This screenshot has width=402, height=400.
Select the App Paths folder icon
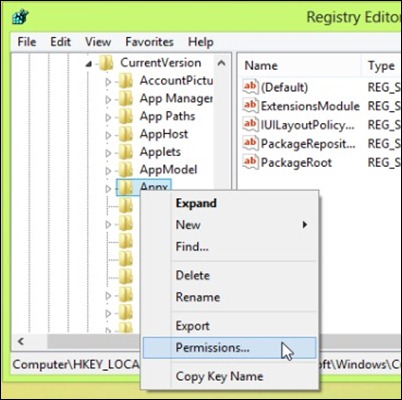(126, 116)
